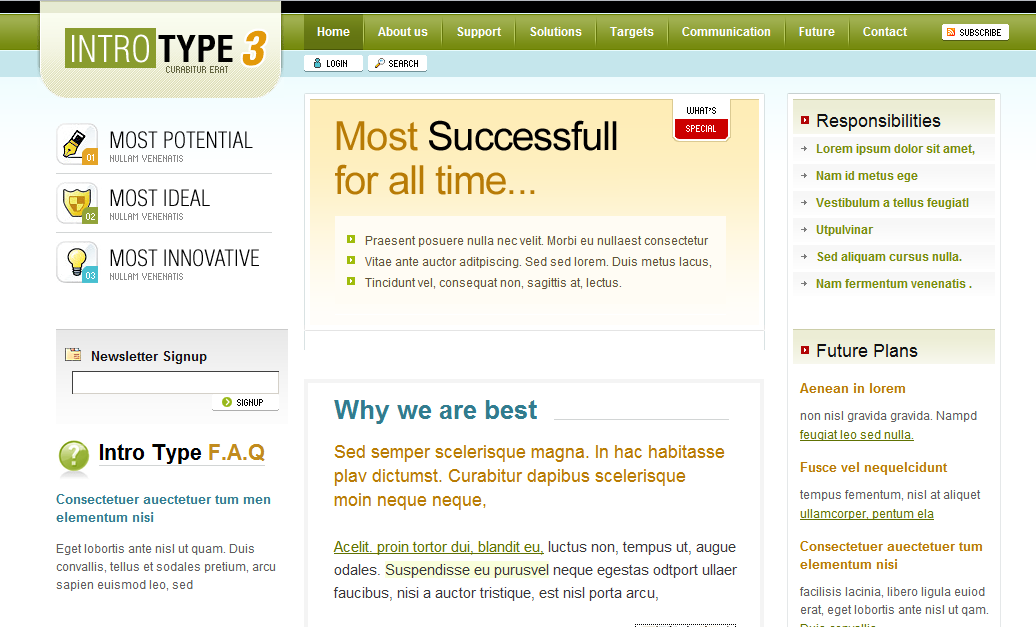The image size is (1036, 627).
Task: Click the Intro Type F.A.Q heading
Action: [182, 453]
